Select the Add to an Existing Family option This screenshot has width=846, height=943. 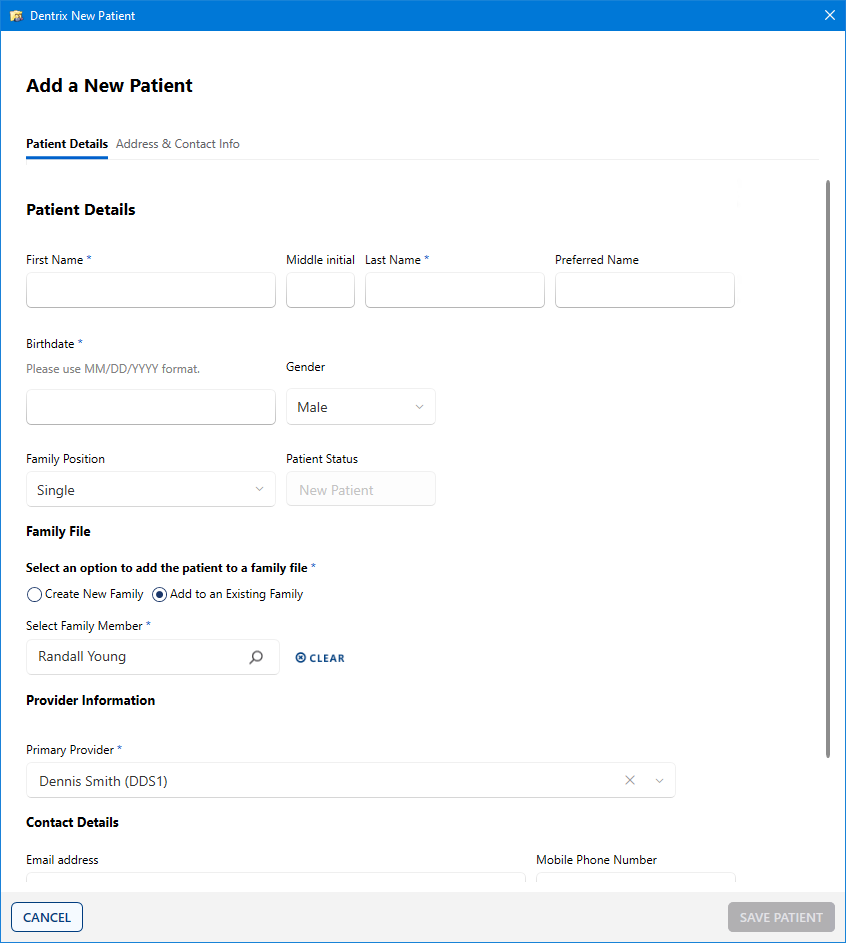click(x=159, y=594)
